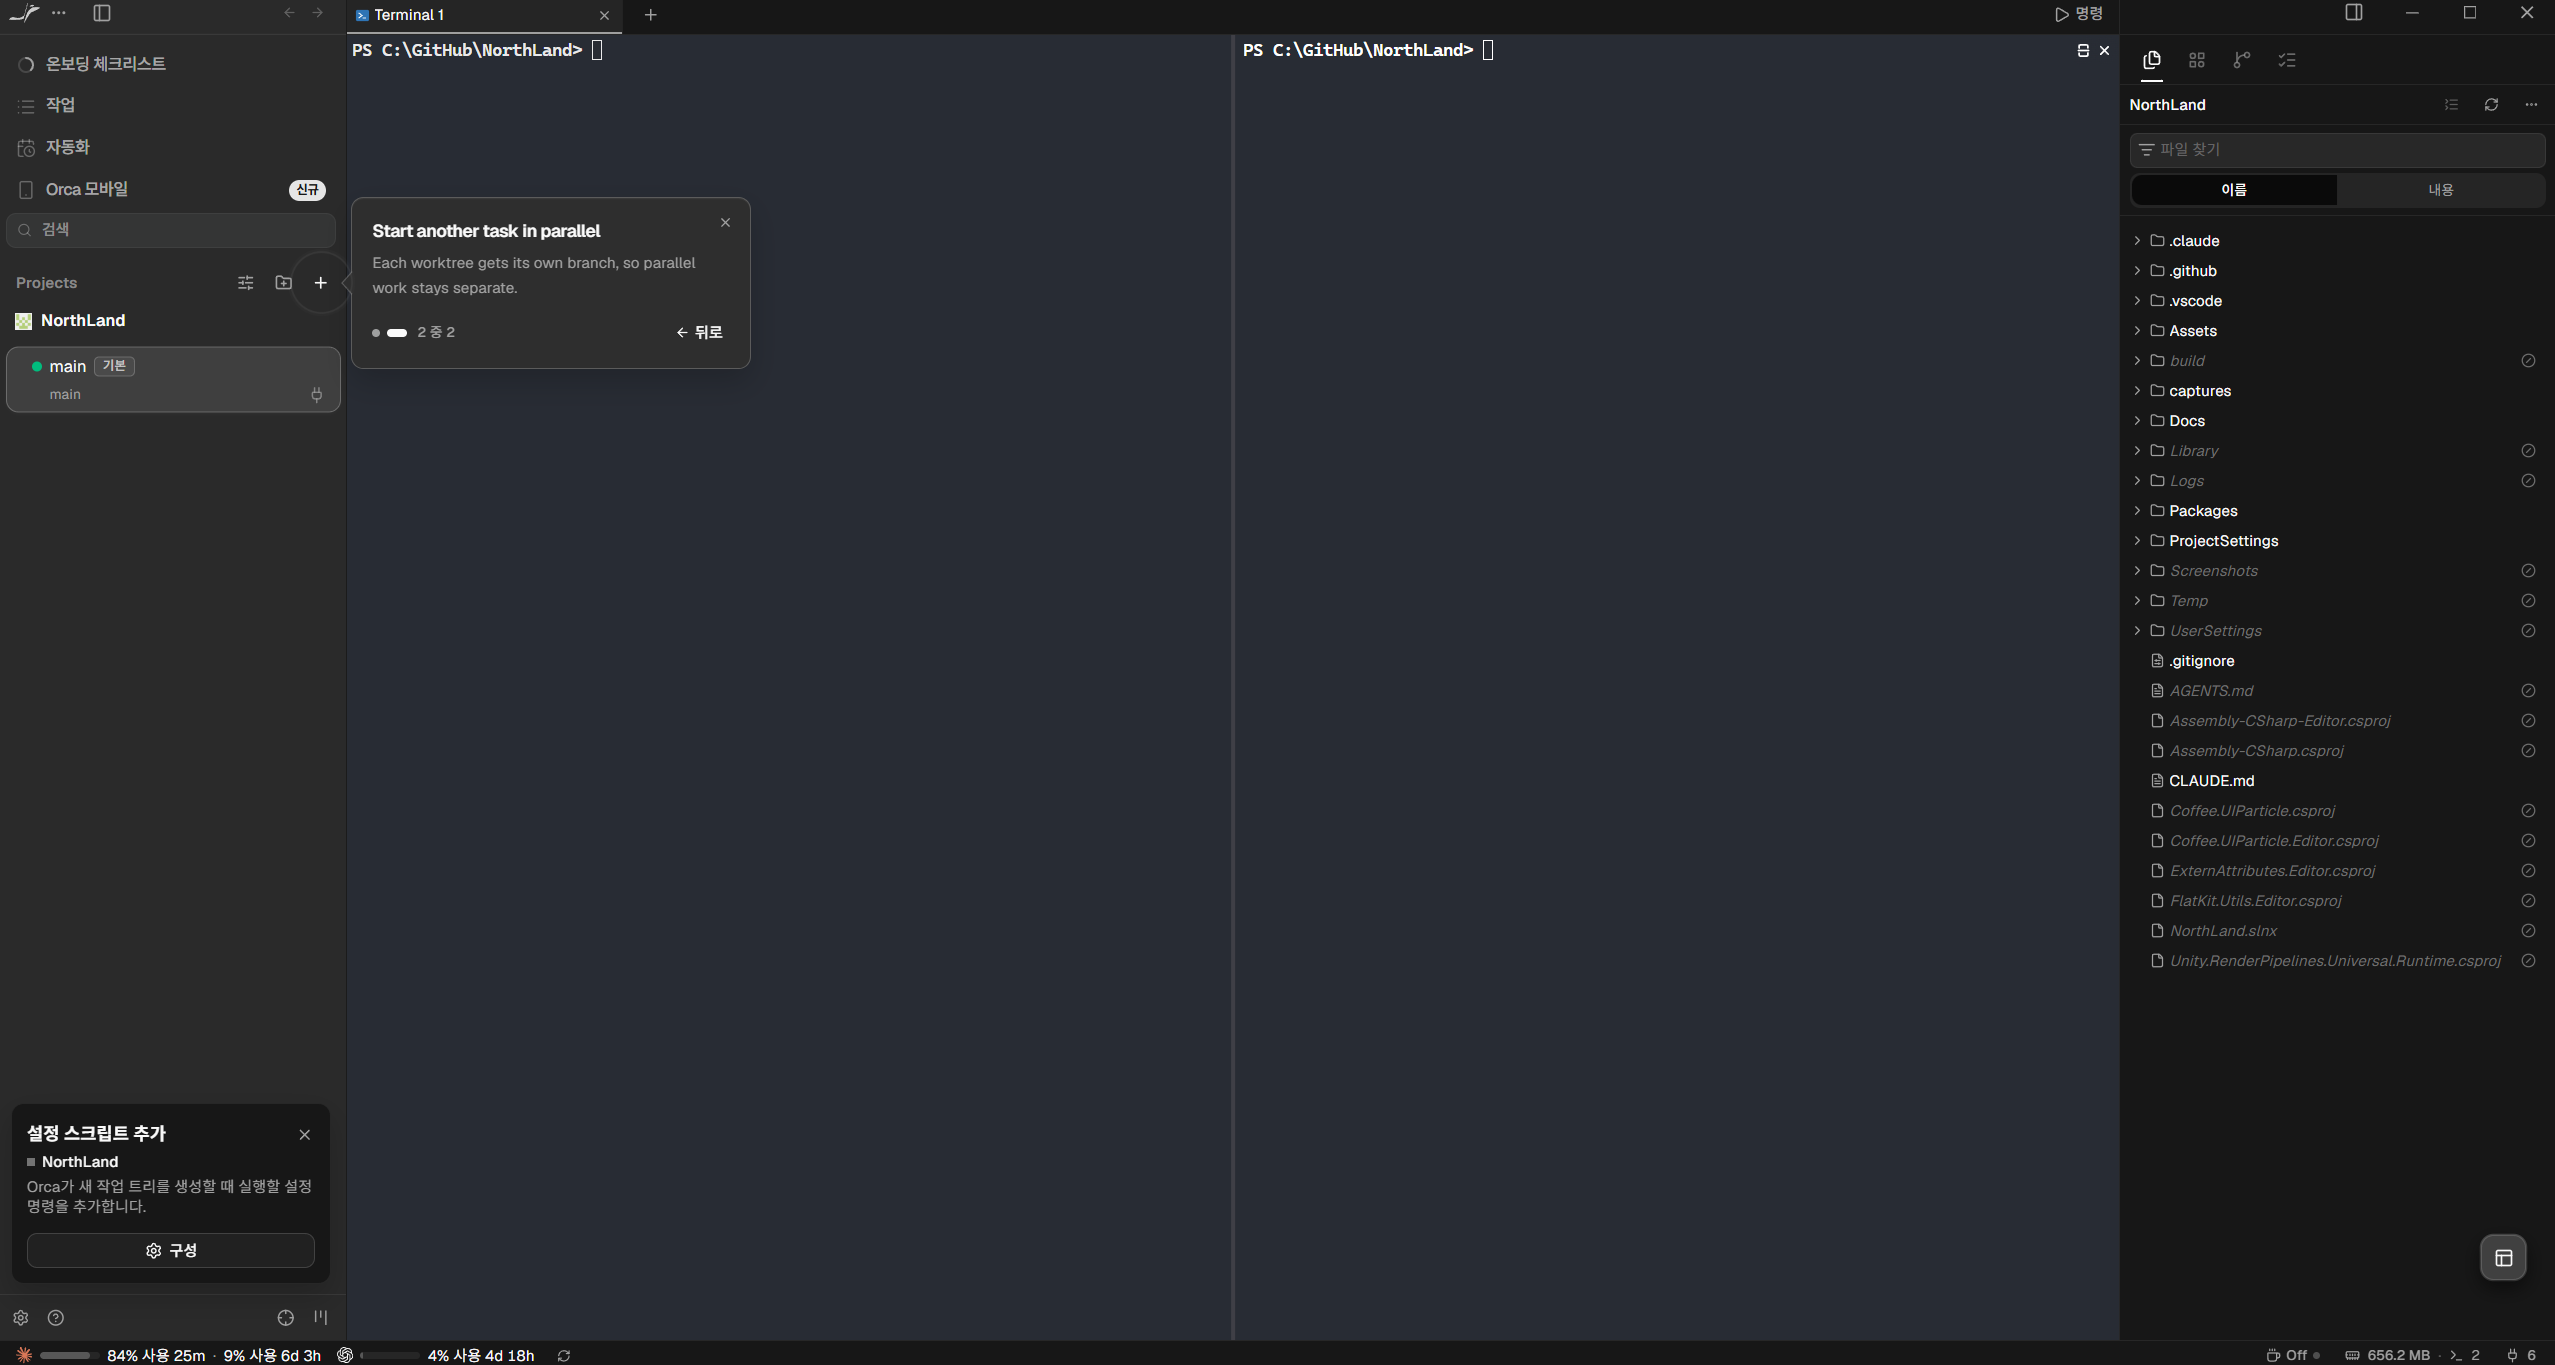
Task: Switch file search to 이름 mode
Action: tap(2234, 190)
